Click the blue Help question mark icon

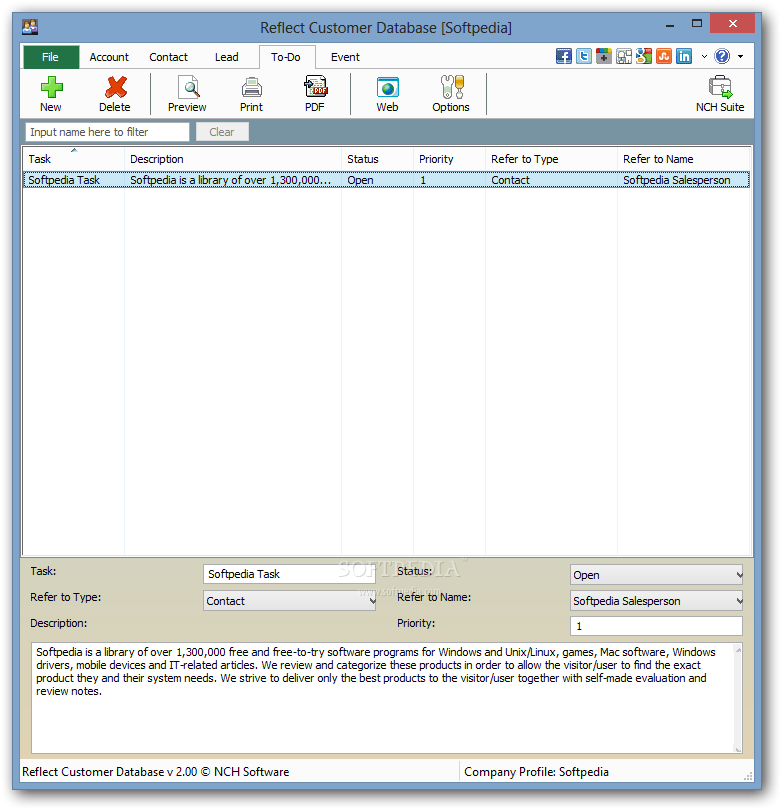point(722,56)
